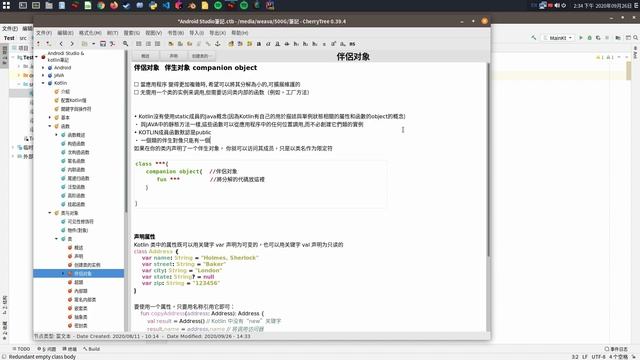Click the find magnifier toolbar icon
The height and width of the screenshot is (360, 640).
[126, 44]
